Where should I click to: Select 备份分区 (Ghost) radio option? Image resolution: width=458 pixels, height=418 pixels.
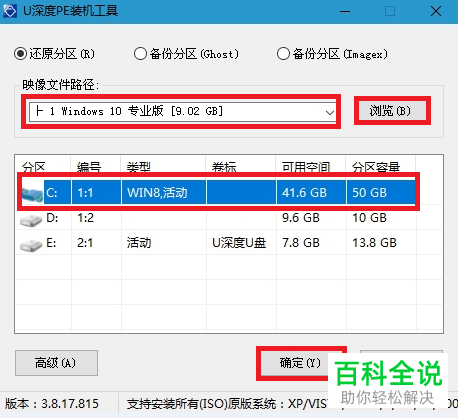click(186, 54)
